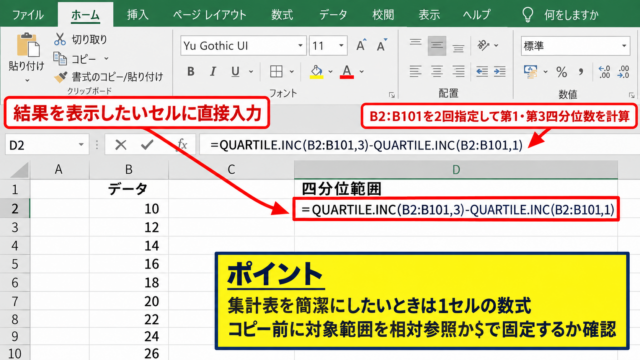This screenshot has height=360, width=640.
Task: Click the text orientation icon
Action: (484, 45)
